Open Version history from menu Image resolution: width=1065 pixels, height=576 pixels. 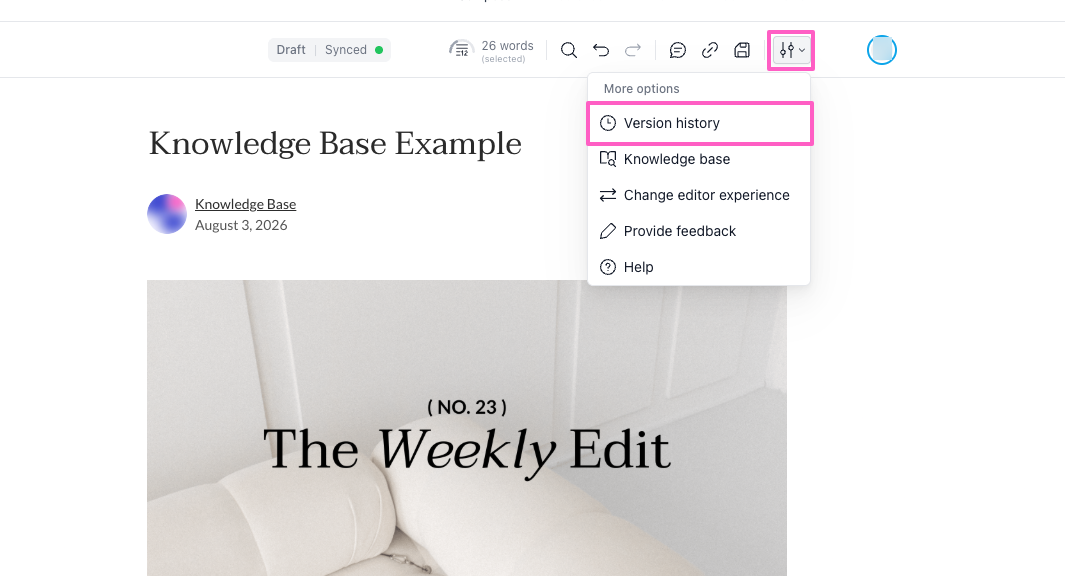point(700,123)
